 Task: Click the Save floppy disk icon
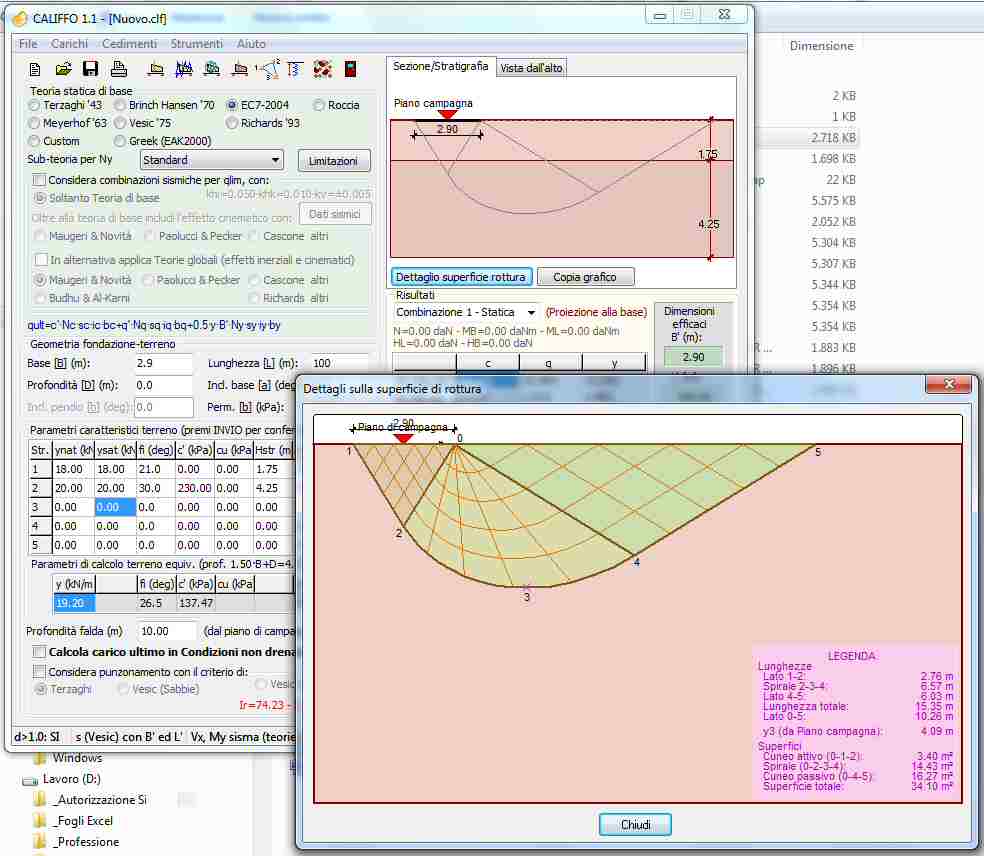[x=90, y=69]
